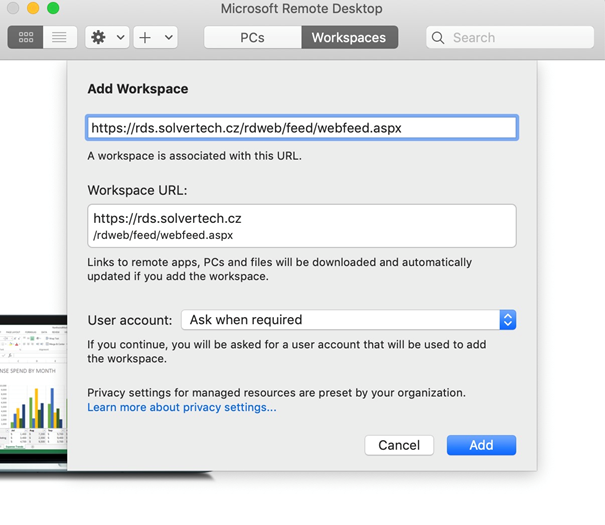Screen dimensions: 605x525
Task: Switch to list view icon
Action: (x=59, y=37)
